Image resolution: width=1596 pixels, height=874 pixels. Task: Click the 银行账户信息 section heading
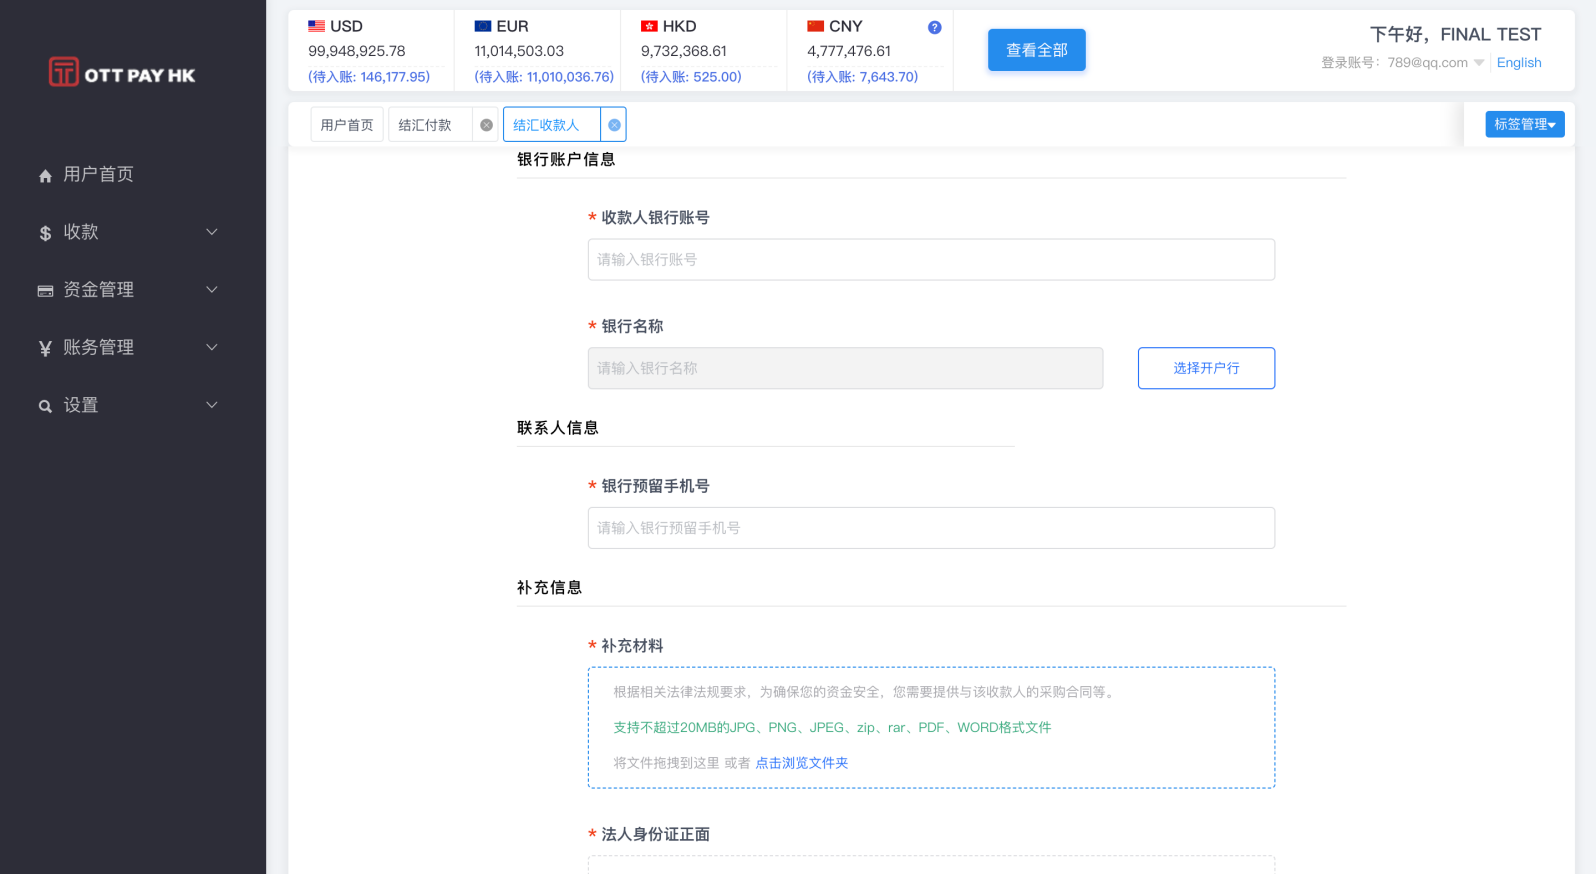(566, 159)
